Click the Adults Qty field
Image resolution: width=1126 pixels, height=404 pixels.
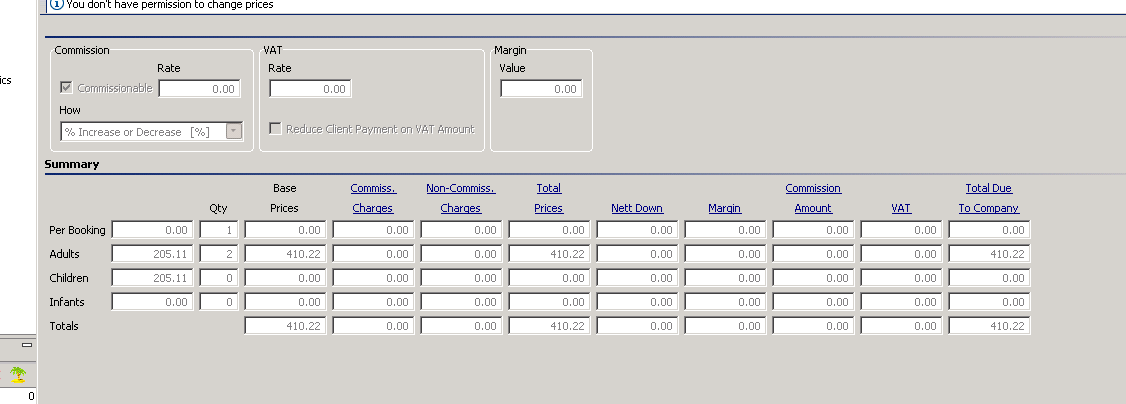(x=218, y=254)
